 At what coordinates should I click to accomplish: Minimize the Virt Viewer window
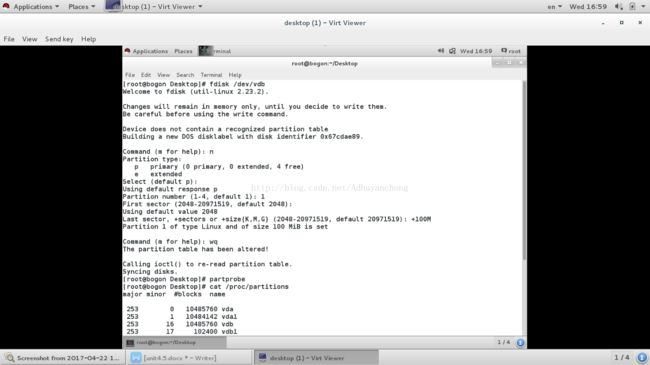pyautogui.click(x=603, y=23)
